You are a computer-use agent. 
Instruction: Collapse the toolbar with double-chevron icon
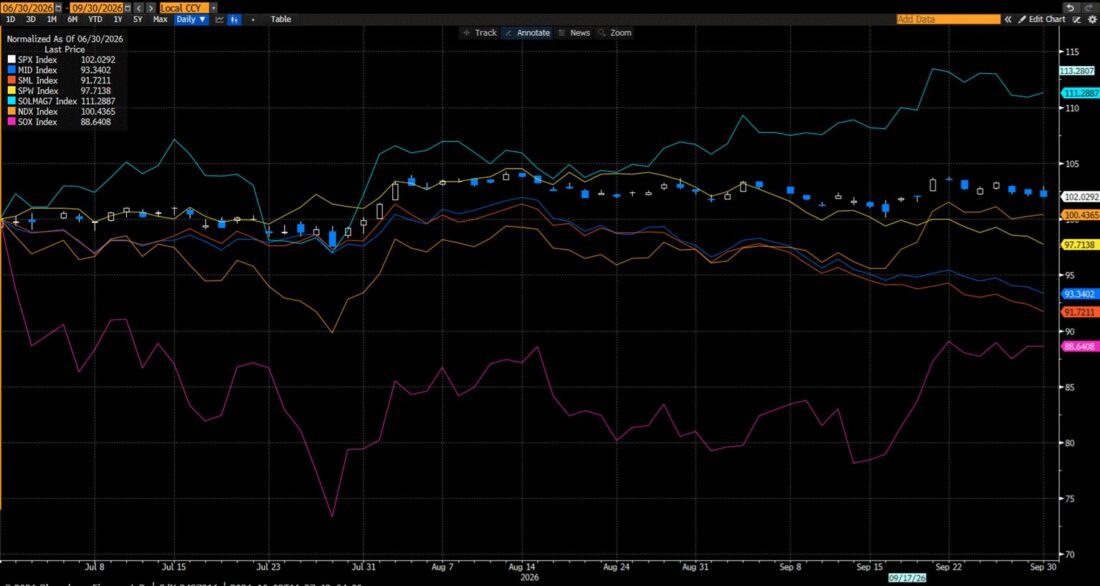click(x=1008, y=20)
